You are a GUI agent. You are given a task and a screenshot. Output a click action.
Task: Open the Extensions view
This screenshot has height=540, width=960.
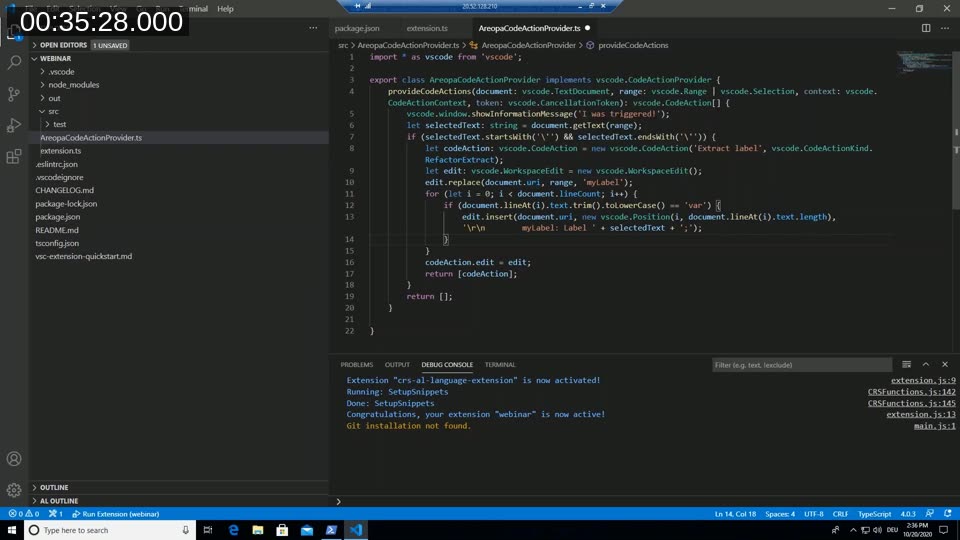(x=14, y=157)
